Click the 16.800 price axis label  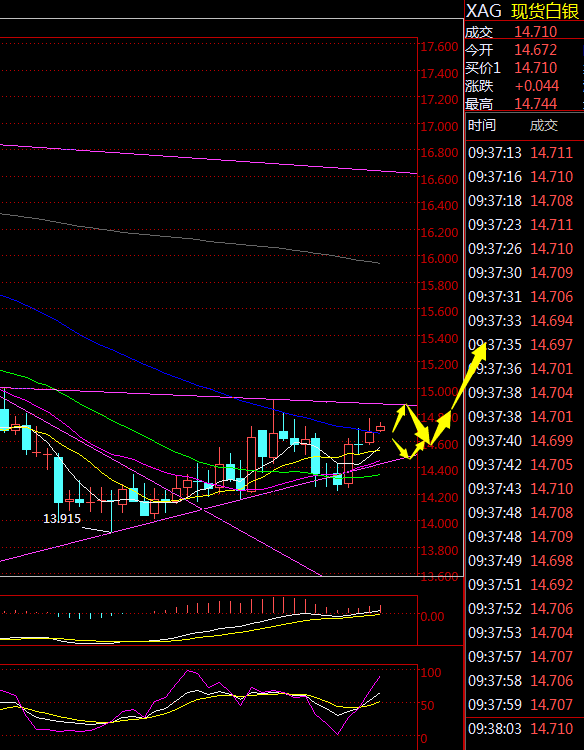pyautogui.click(x=439, y=153)
